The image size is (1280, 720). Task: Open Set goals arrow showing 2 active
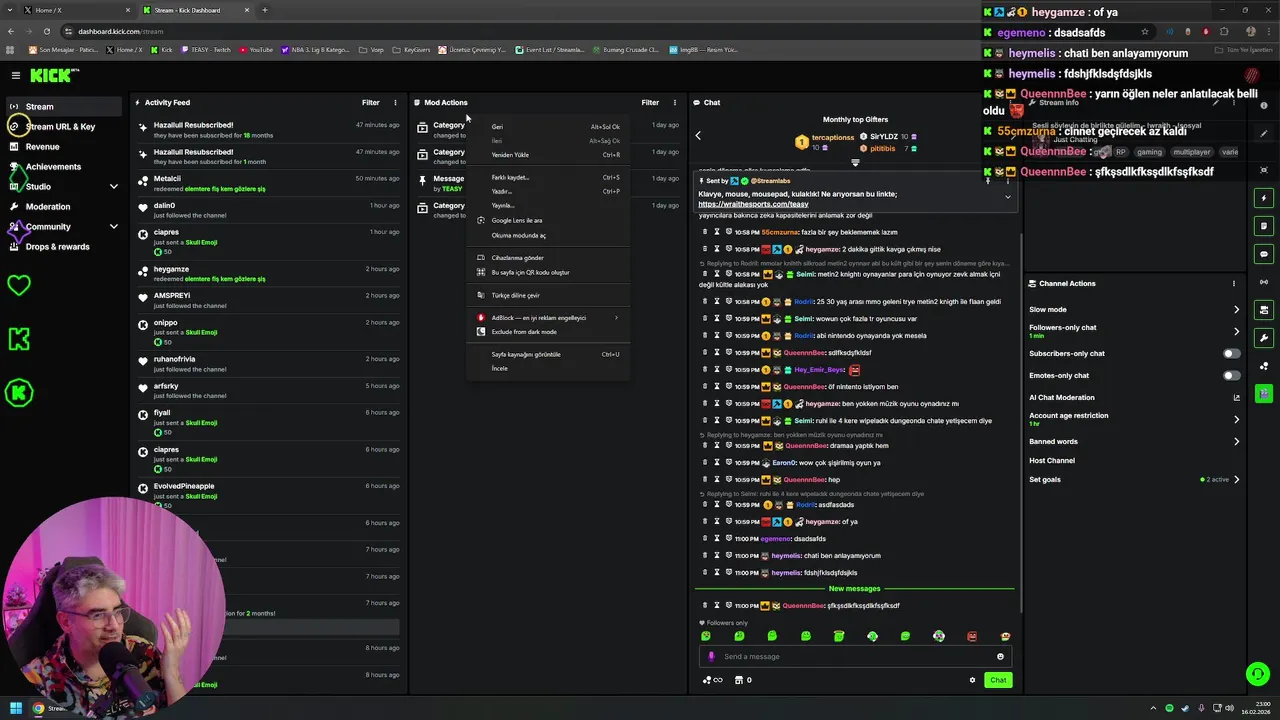tap(1236, 479)
